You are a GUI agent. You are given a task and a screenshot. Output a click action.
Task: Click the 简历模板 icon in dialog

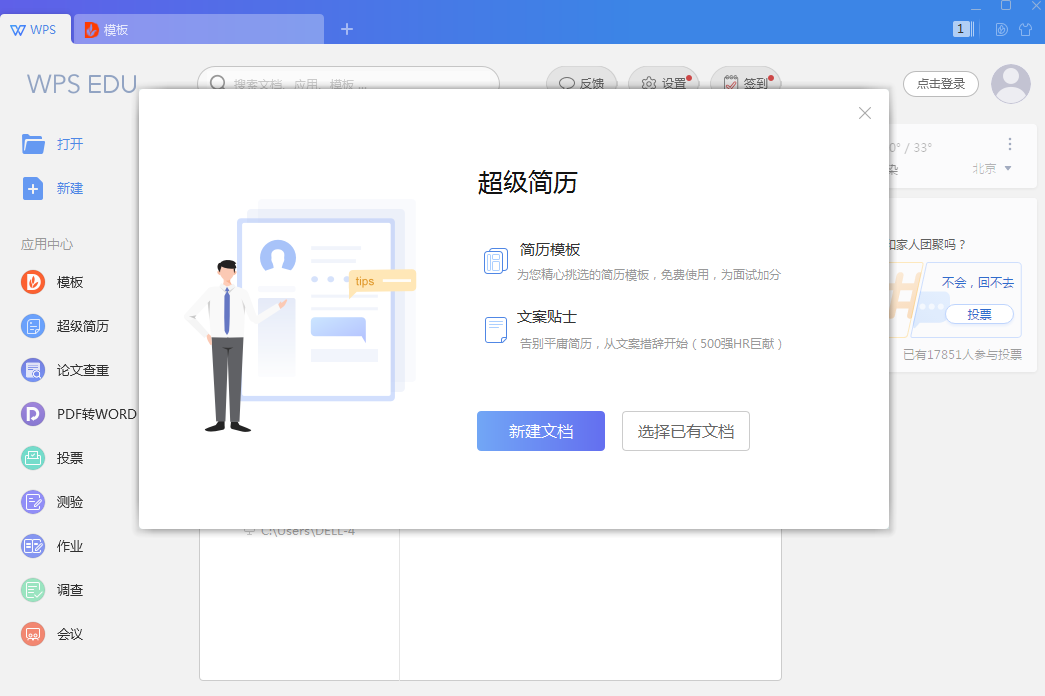[x=496, y=261]
